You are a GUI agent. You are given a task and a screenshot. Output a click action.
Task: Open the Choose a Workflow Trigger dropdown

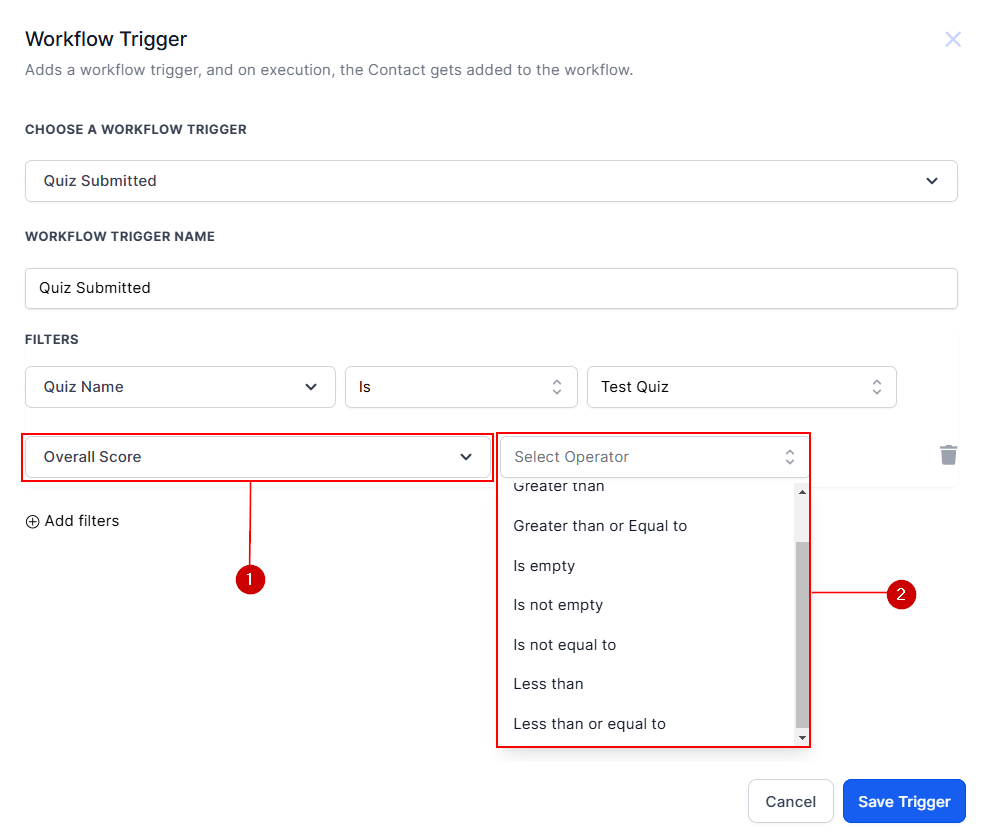click(x=490, y=181)
